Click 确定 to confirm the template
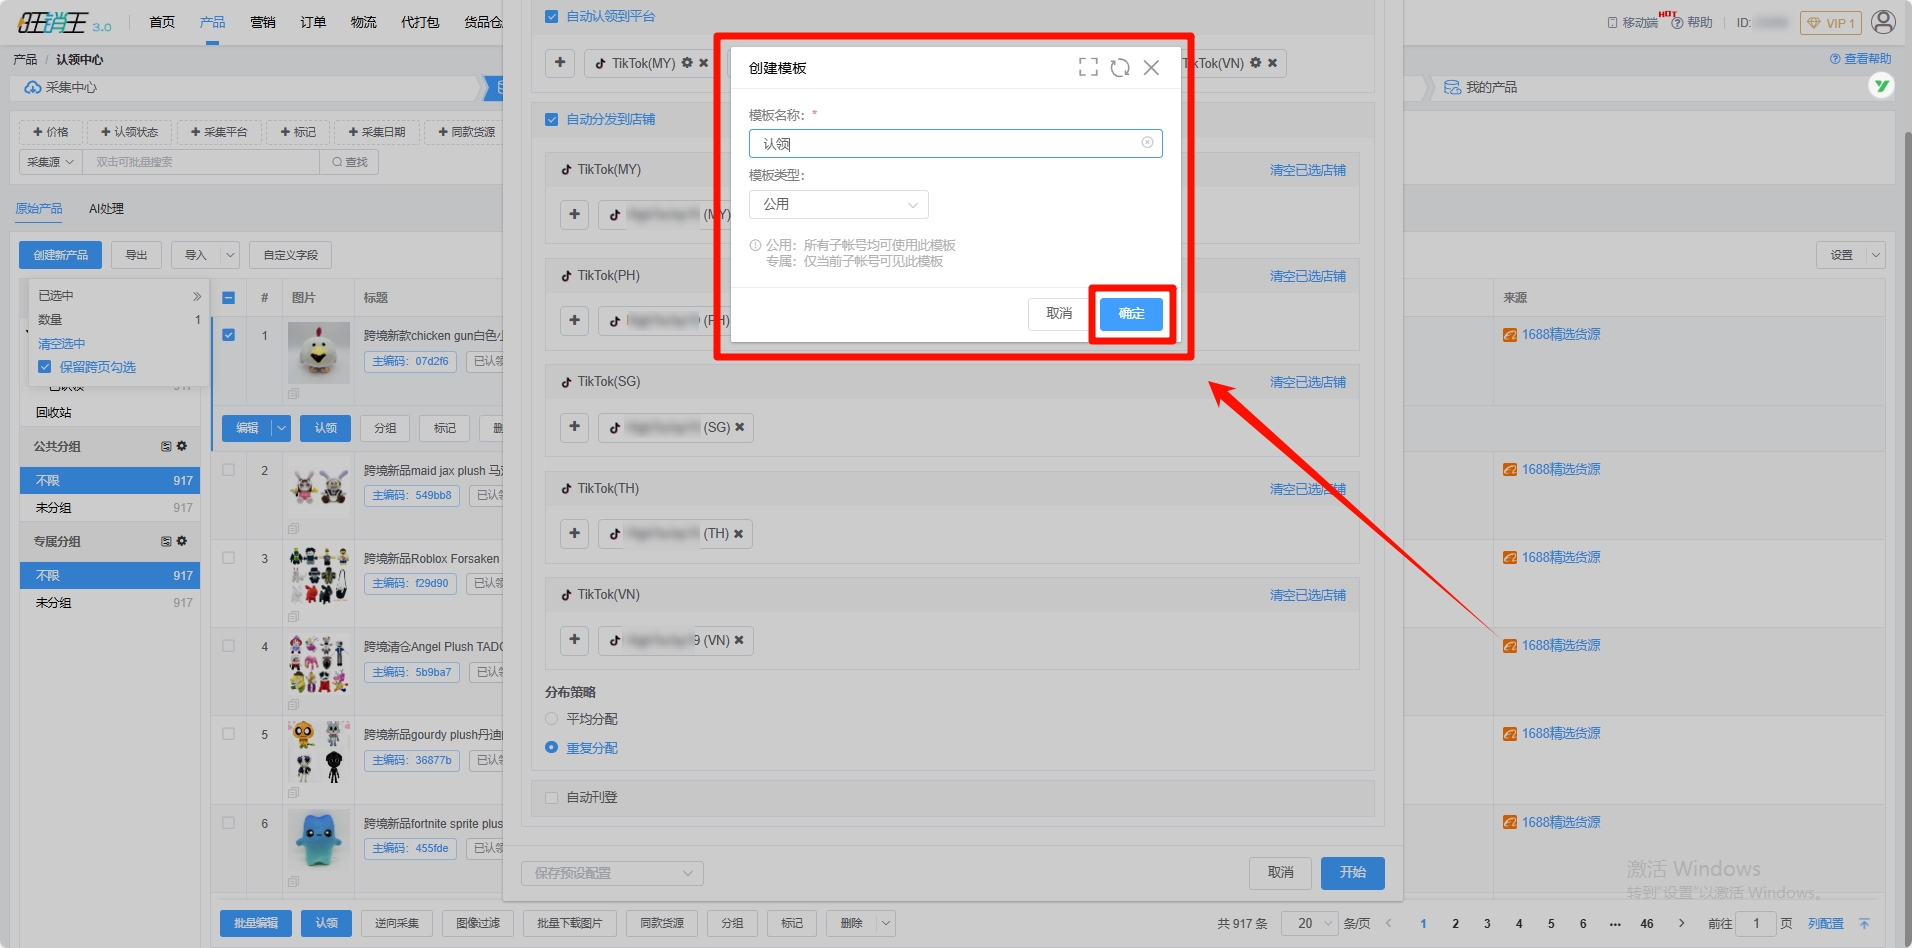Image resolution: width=1912 pixels, height=948 pixels. (1131, 314)
